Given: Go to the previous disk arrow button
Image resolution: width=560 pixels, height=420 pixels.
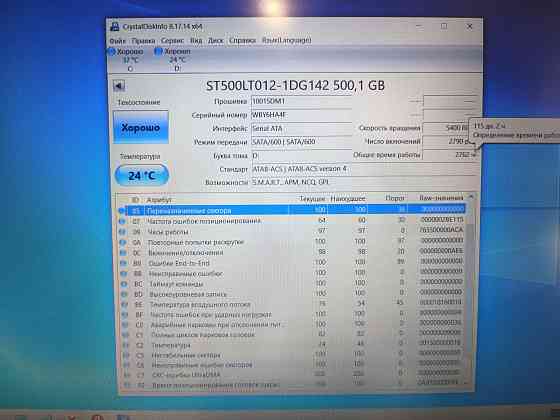Looking at the screenshot, I should (x=119, y=85).
